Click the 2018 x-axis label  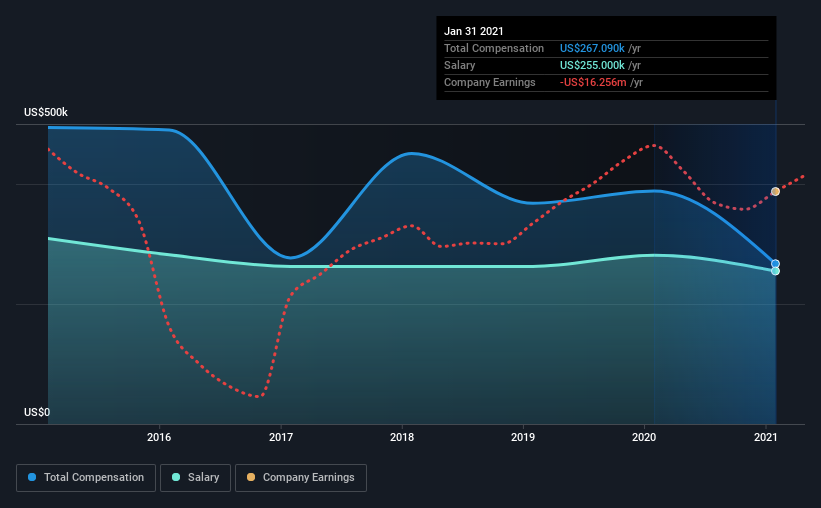402,437
